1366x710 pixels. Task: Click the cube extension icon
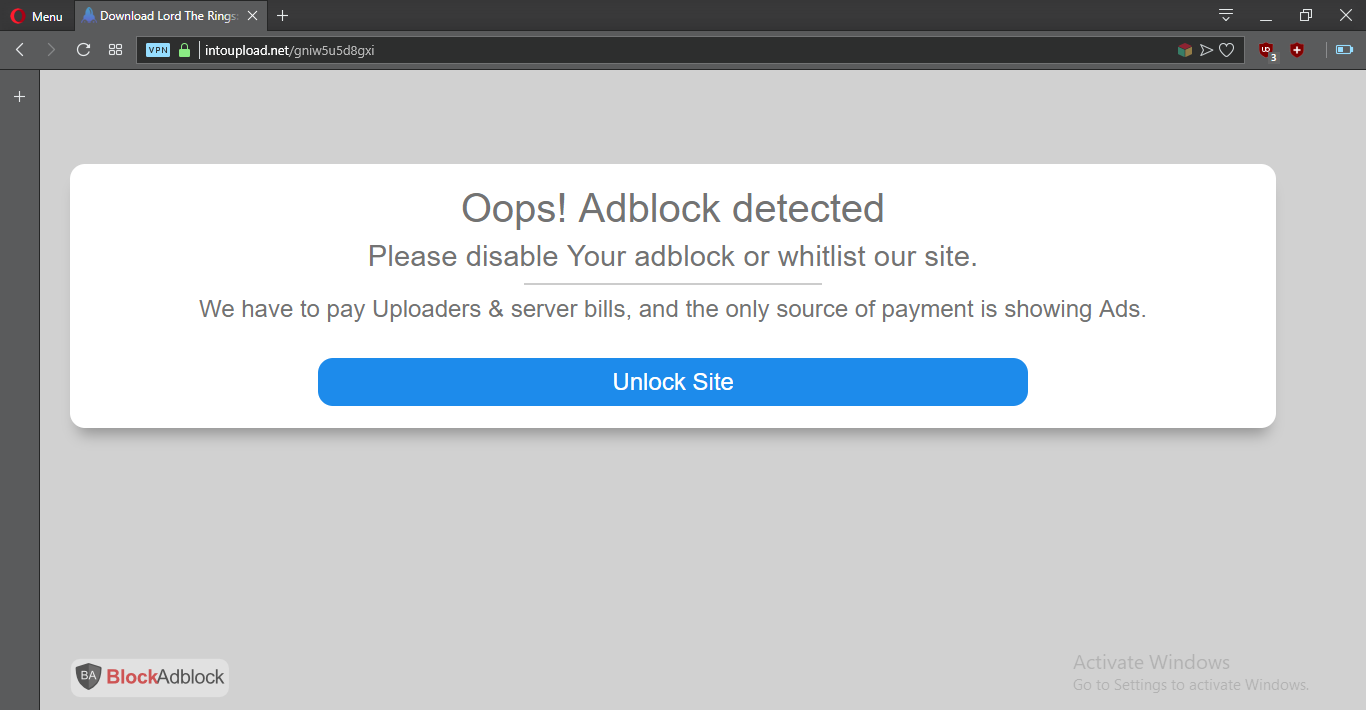tap(1184, 49)
